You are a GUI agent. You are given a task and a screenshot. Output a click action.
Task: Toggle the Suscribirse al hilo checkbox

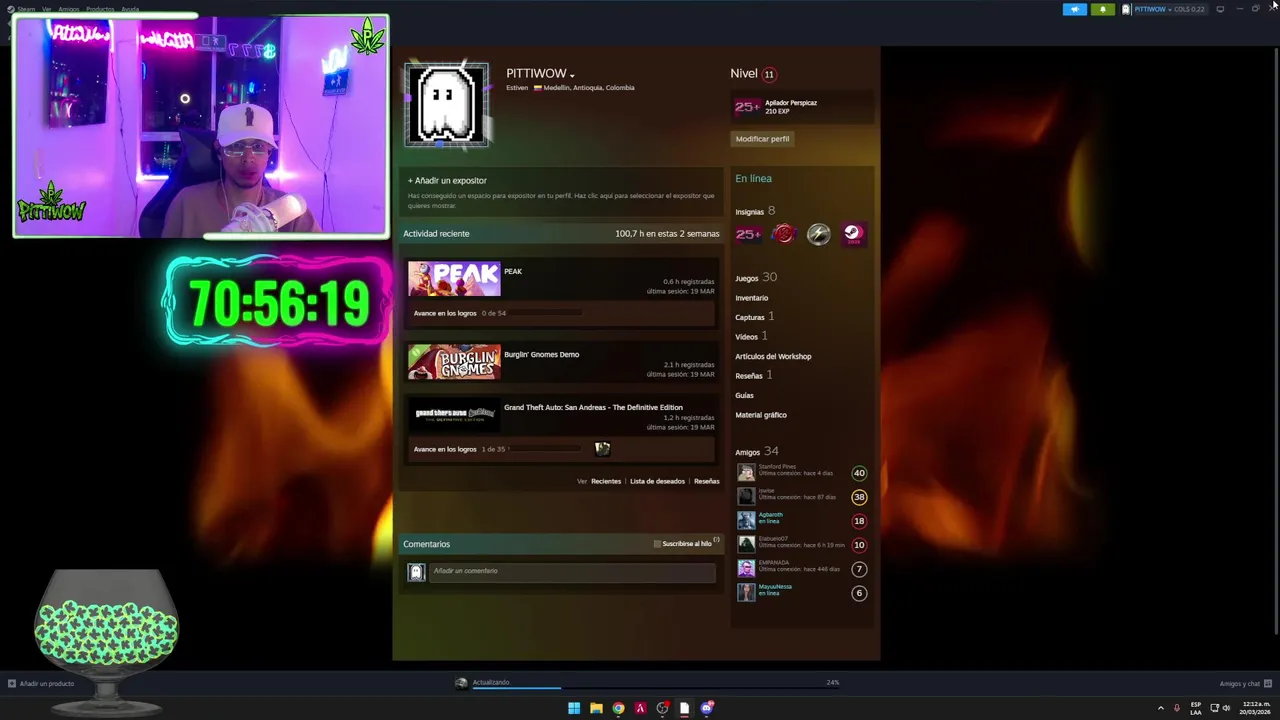[x=657, y=544]
